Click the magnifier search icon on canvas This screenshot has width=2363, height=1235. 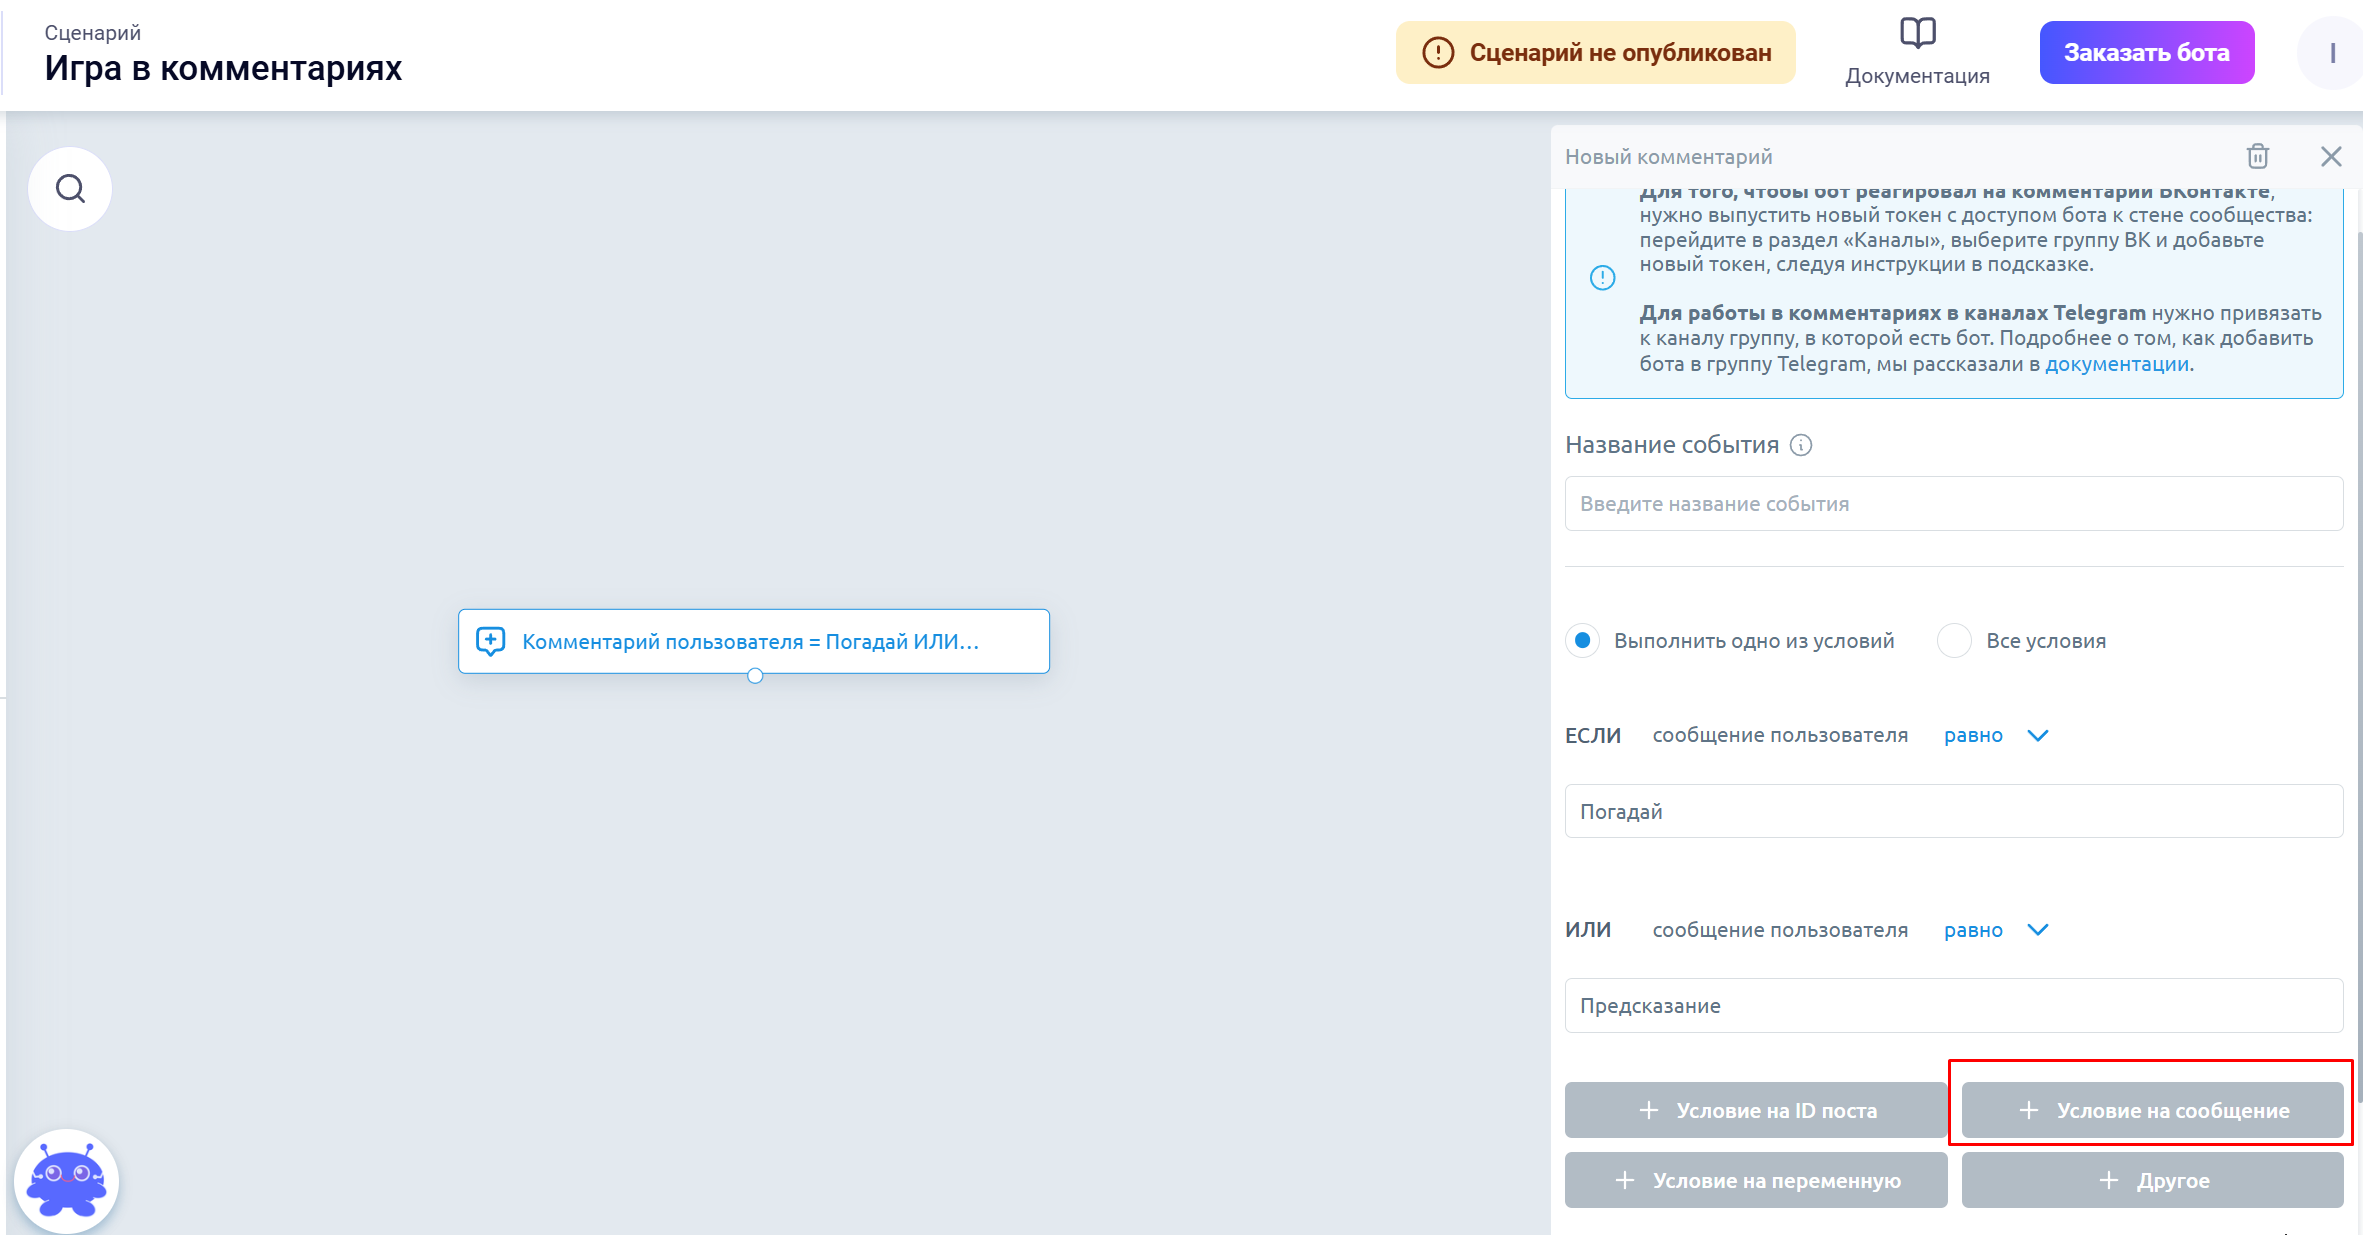tap(70, 188)
